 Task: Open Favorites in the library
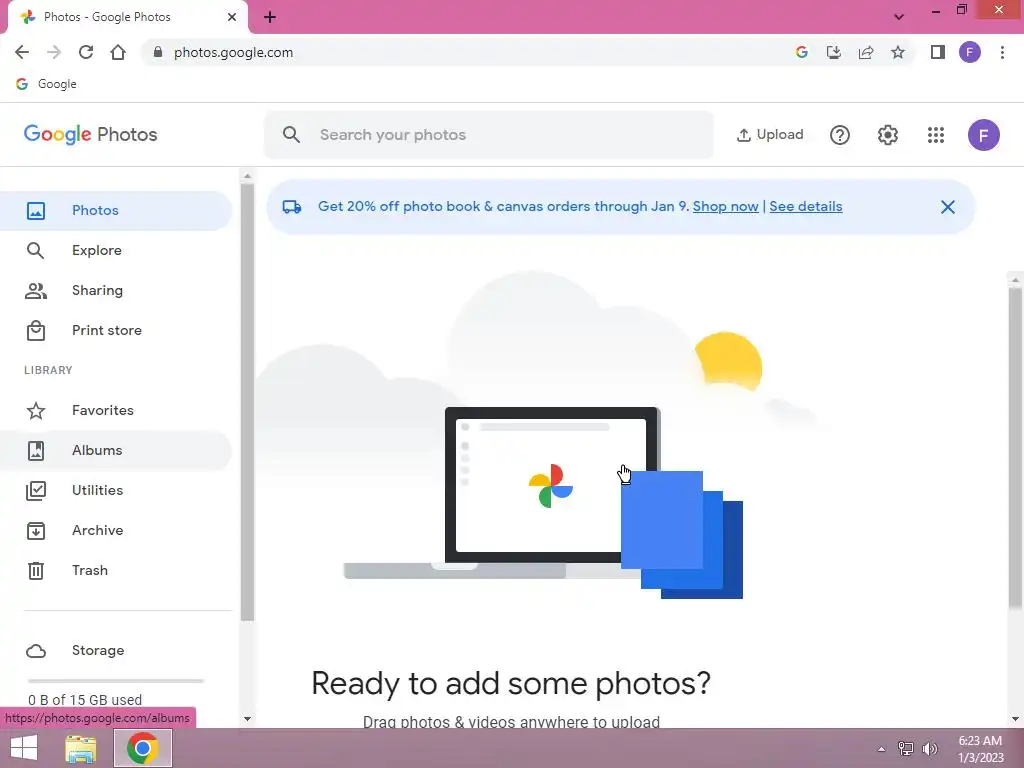116,410
